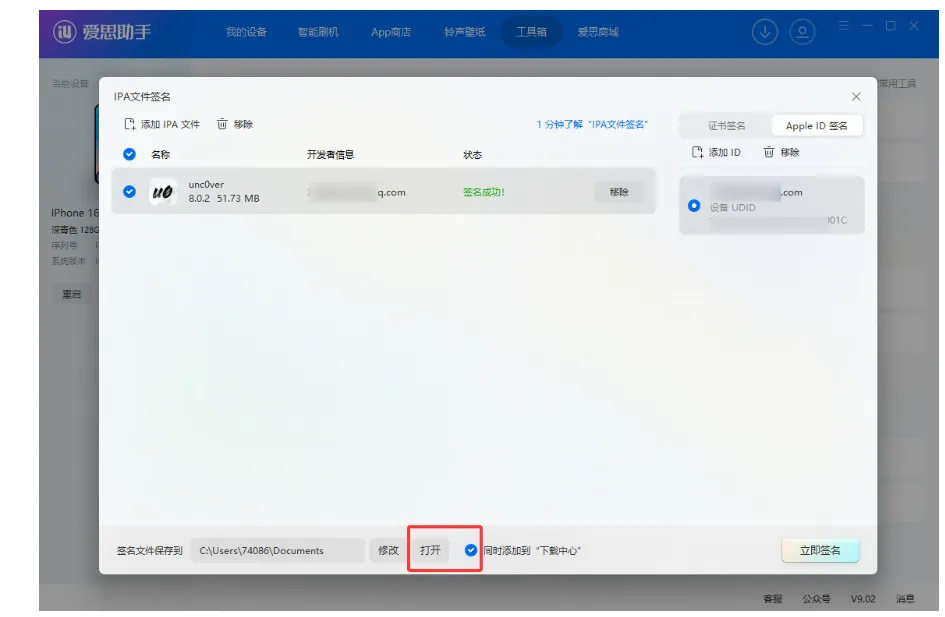Click the 8.0.2 51.73 MB version text
This screenshot has height=617, width=945.
pos(224,198)
